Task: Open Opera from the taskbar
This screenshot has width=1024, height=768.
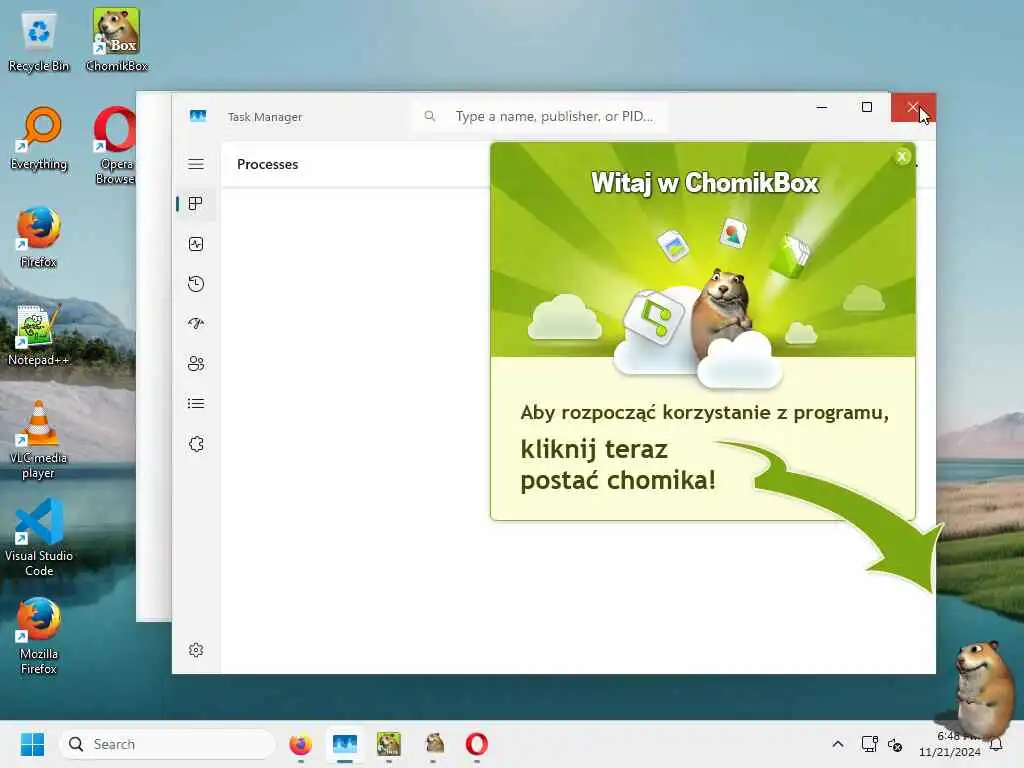Action: (x=477, y=744)
